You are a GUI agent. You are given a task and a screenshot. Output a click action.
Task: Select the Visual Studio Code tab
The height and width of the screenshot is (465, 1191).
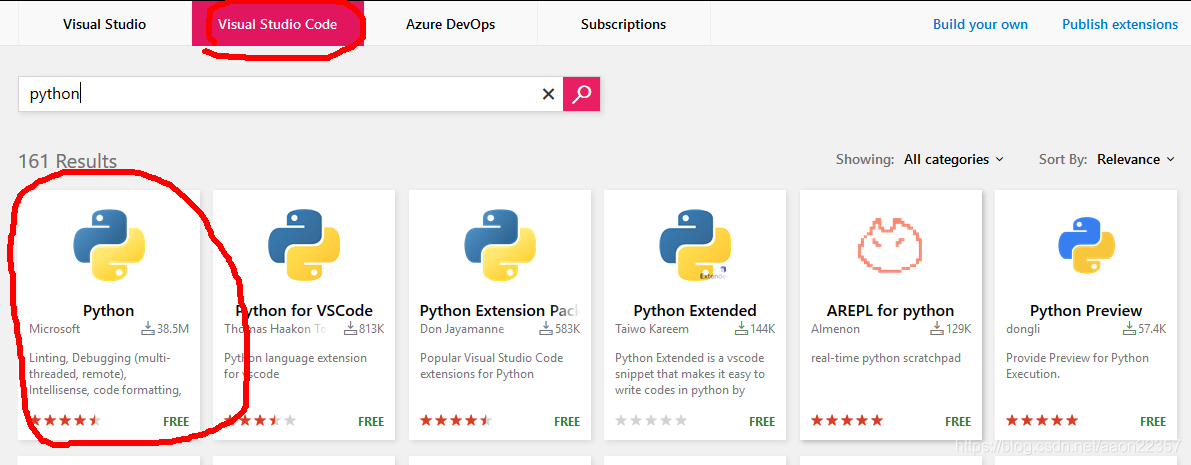point(278,24)
